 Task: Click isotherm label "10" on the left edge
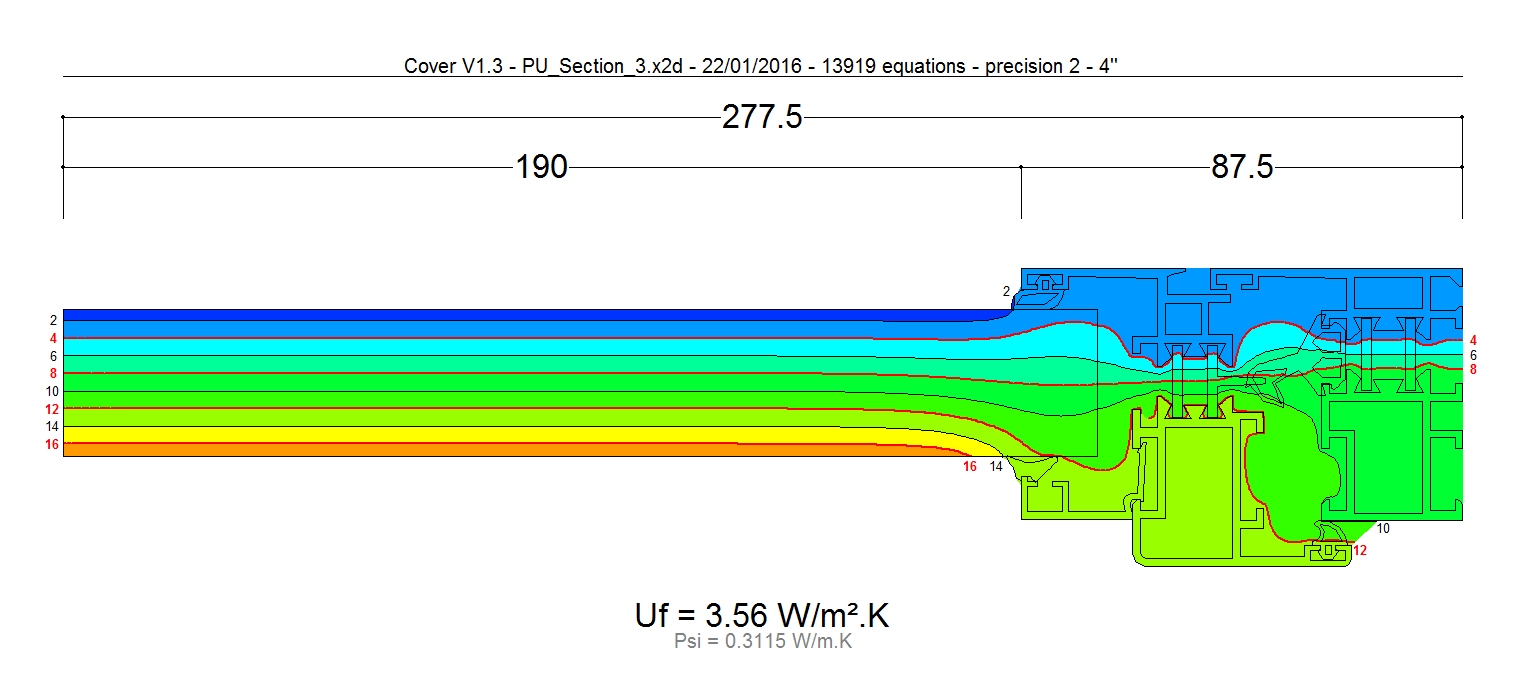click(52, 391)
